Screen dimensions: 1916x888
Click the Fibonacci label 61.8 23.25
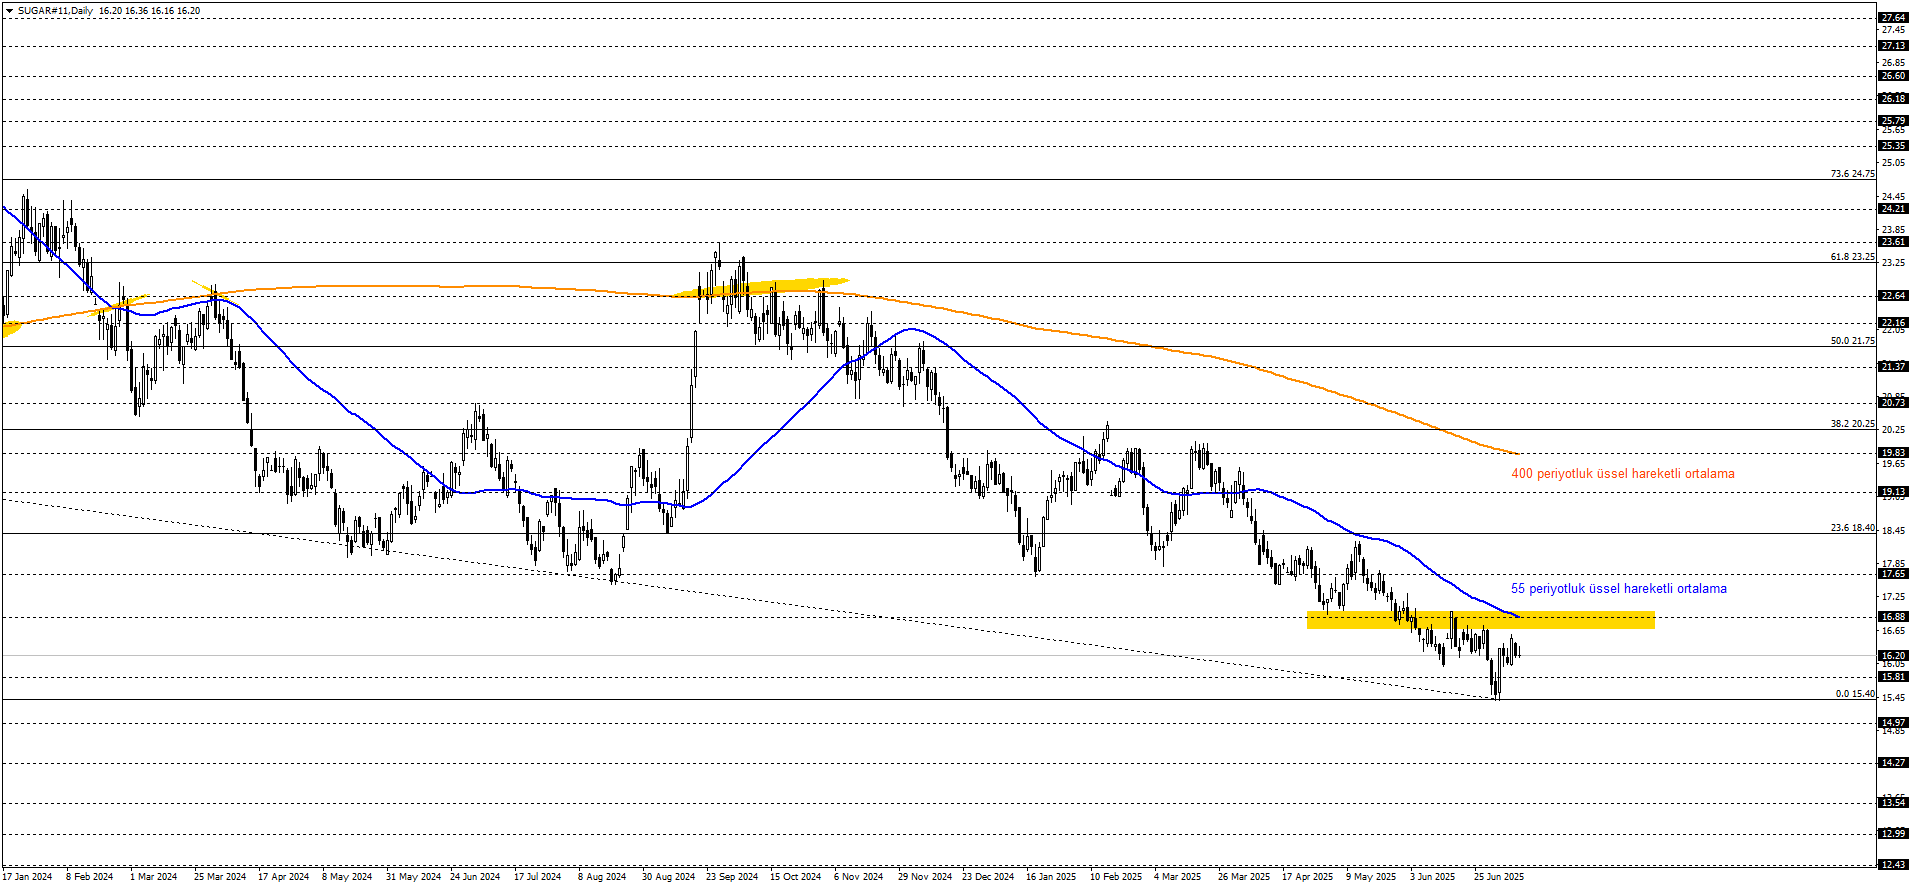tap(1853, 257)
